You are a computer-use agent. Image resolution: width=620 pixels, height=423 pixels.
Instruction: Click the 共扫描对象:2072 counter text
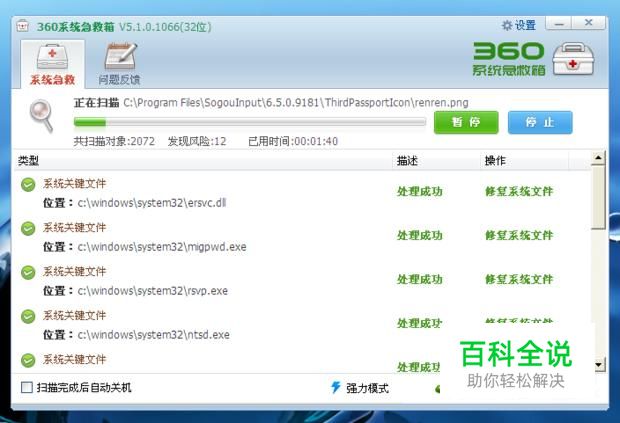114,141
